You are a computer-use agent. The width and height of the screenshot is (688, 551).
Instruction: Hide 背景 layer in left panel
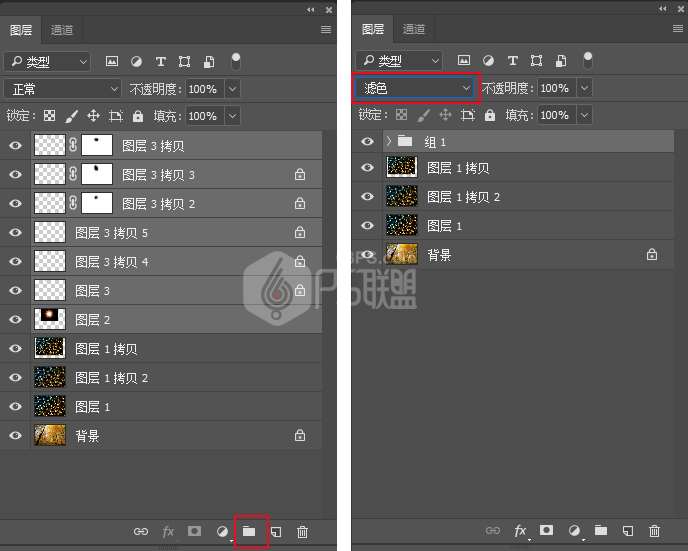[15, 435]
